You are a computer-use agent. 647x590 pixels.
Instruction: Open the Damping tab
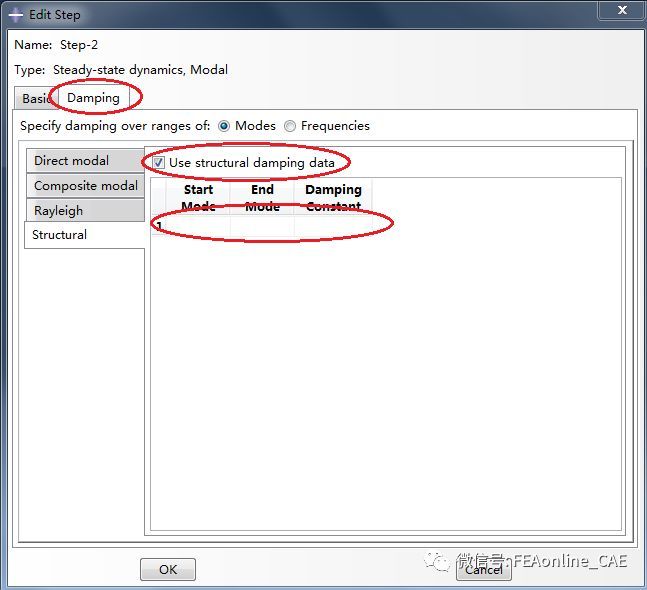(x=93, y=98)
